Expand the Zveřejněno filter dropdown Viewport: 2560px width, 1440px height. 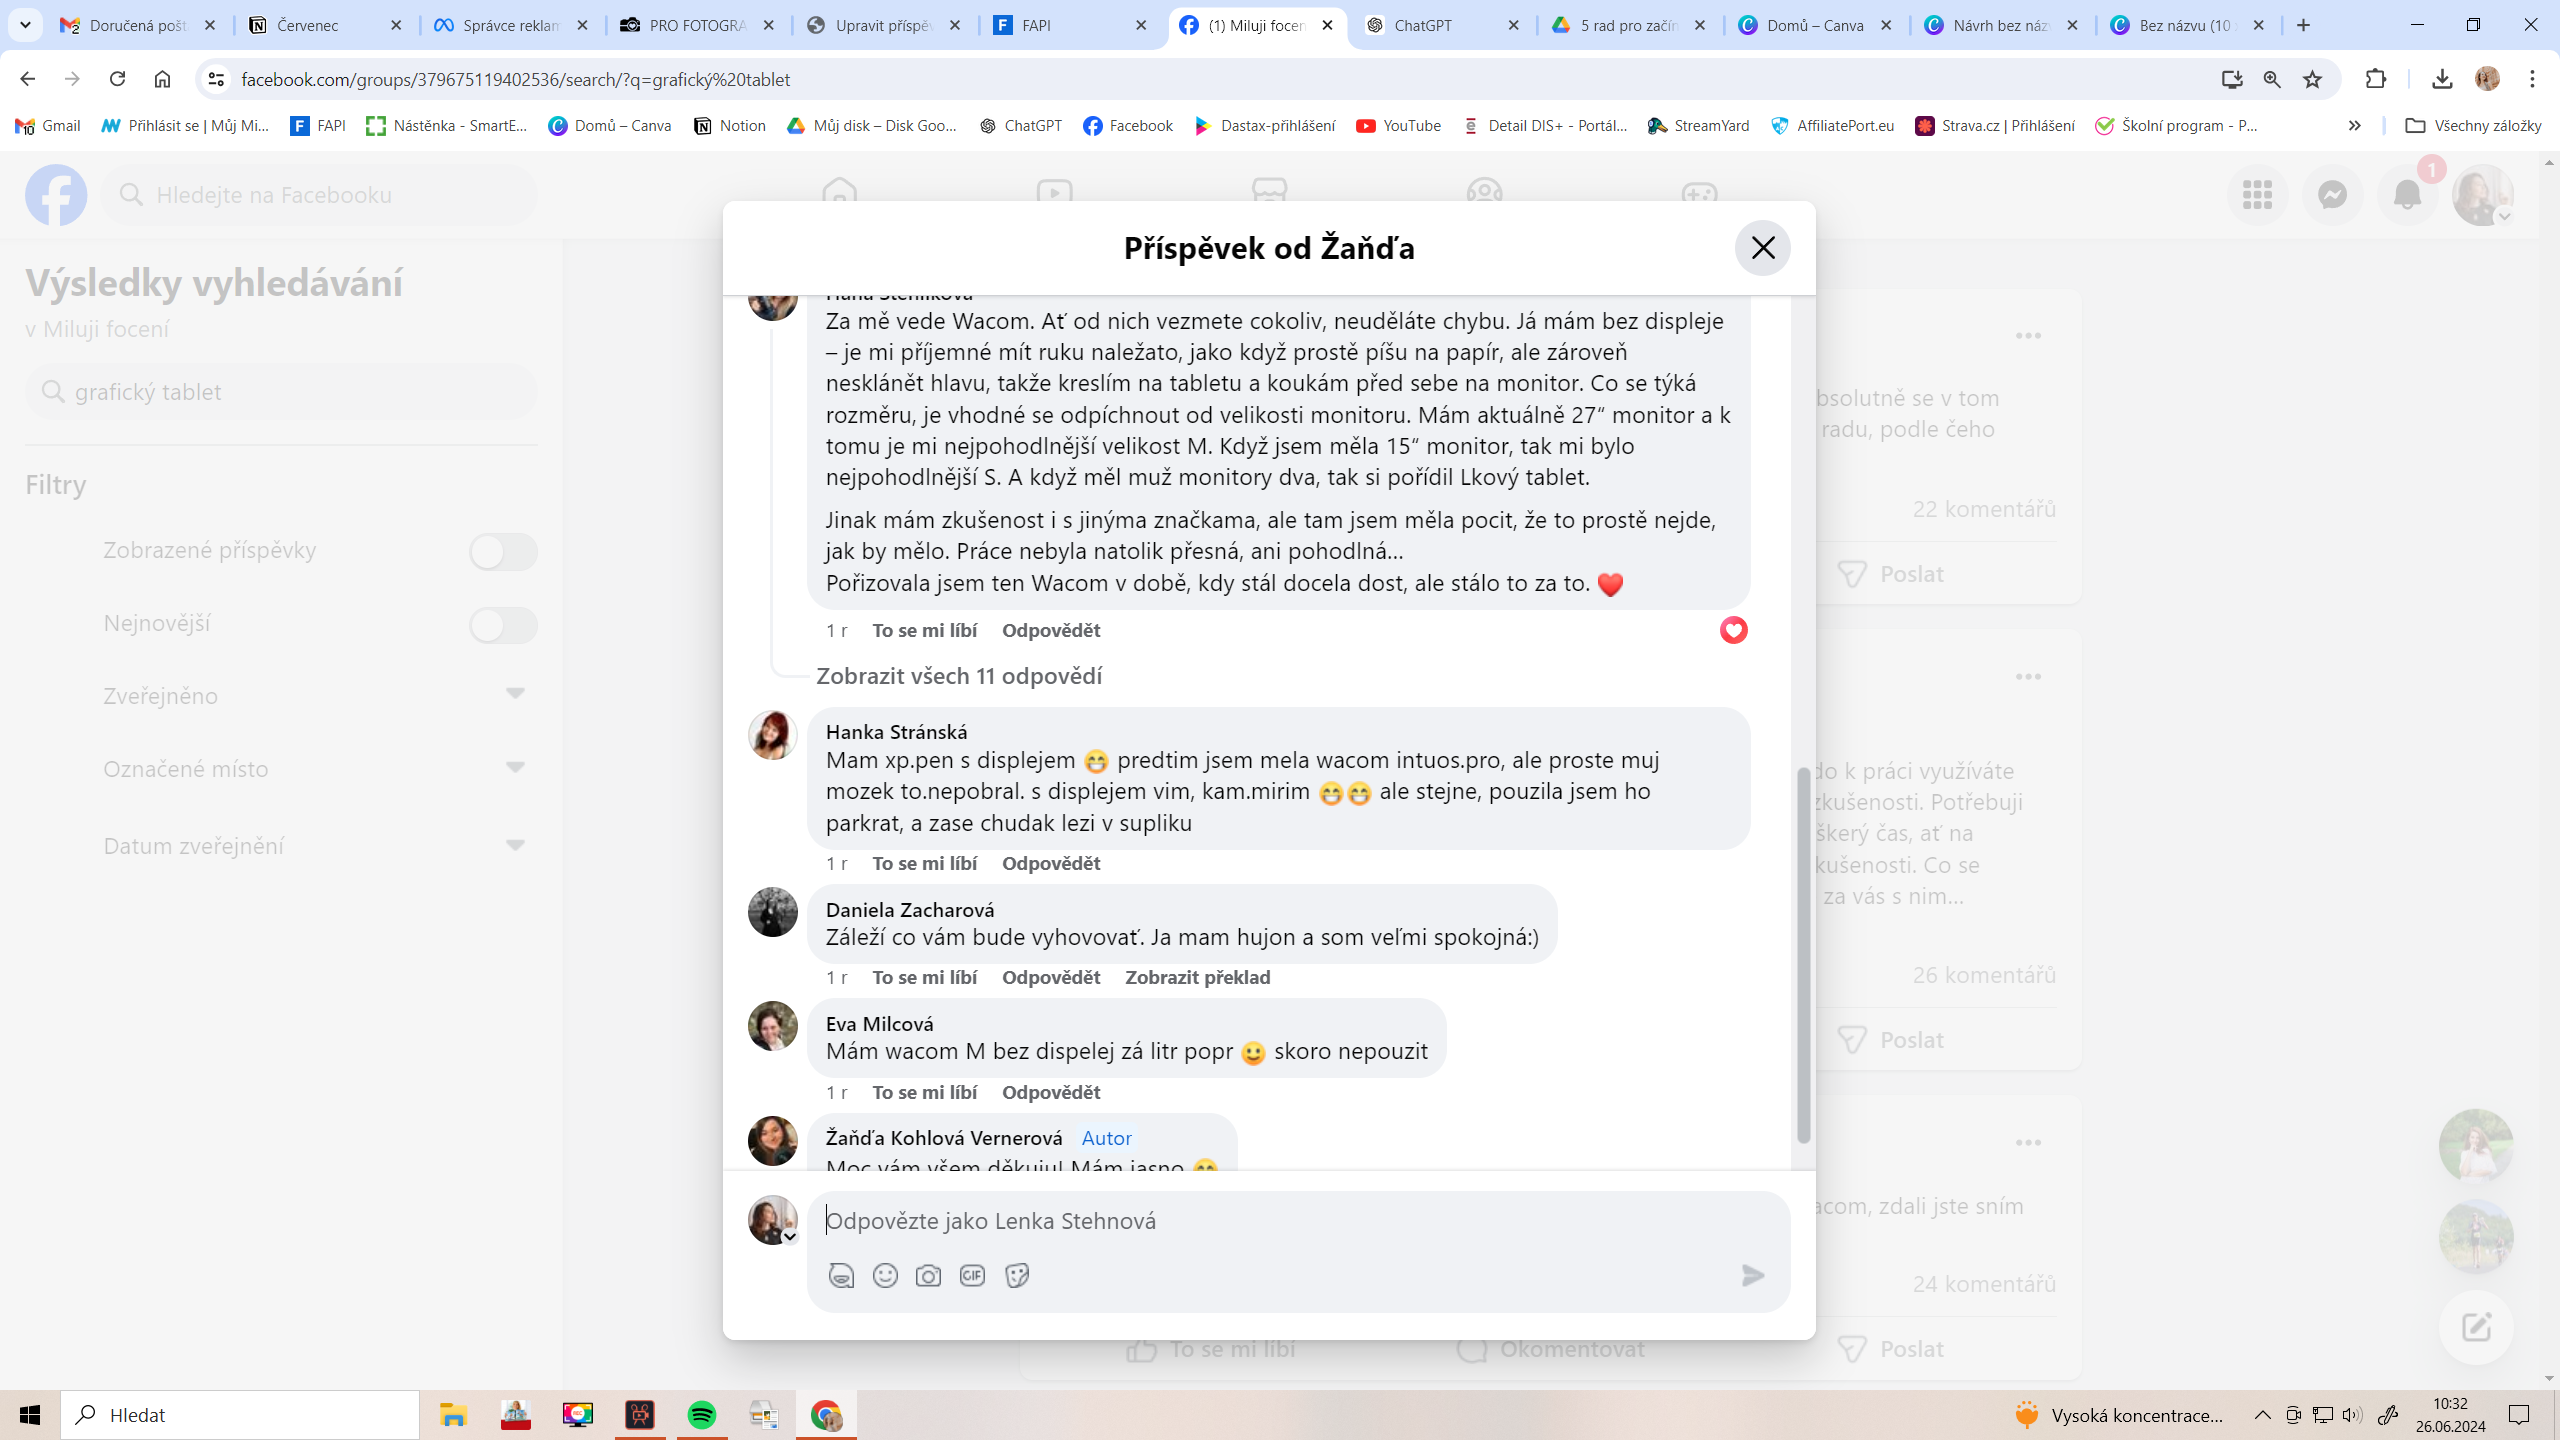click(x=515, y=694)
